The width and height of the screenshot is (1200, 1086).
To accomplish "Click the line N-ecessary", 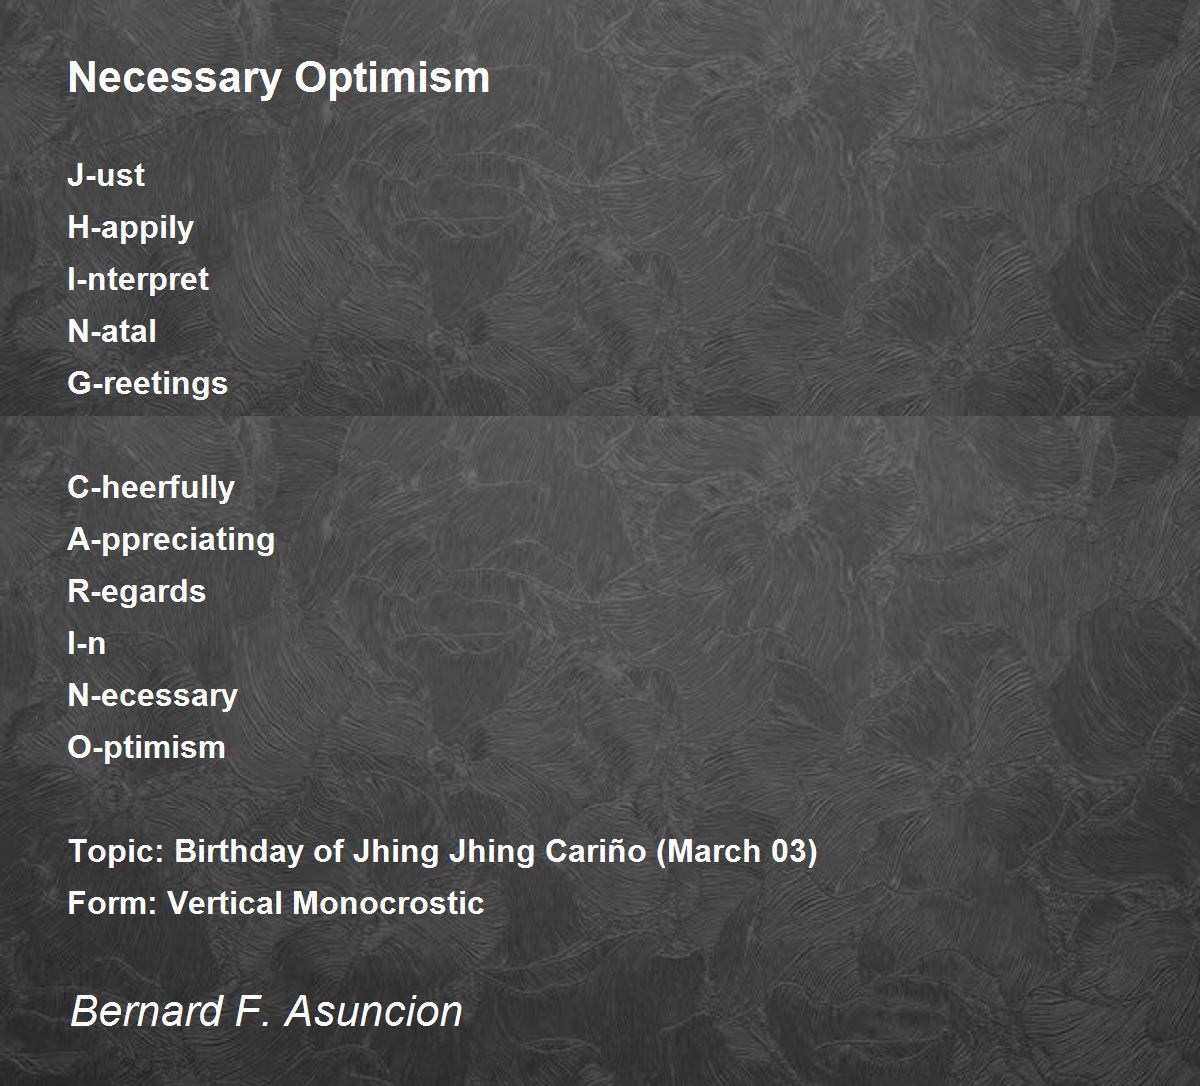I will pyautogui.click(x=153, y=696).
